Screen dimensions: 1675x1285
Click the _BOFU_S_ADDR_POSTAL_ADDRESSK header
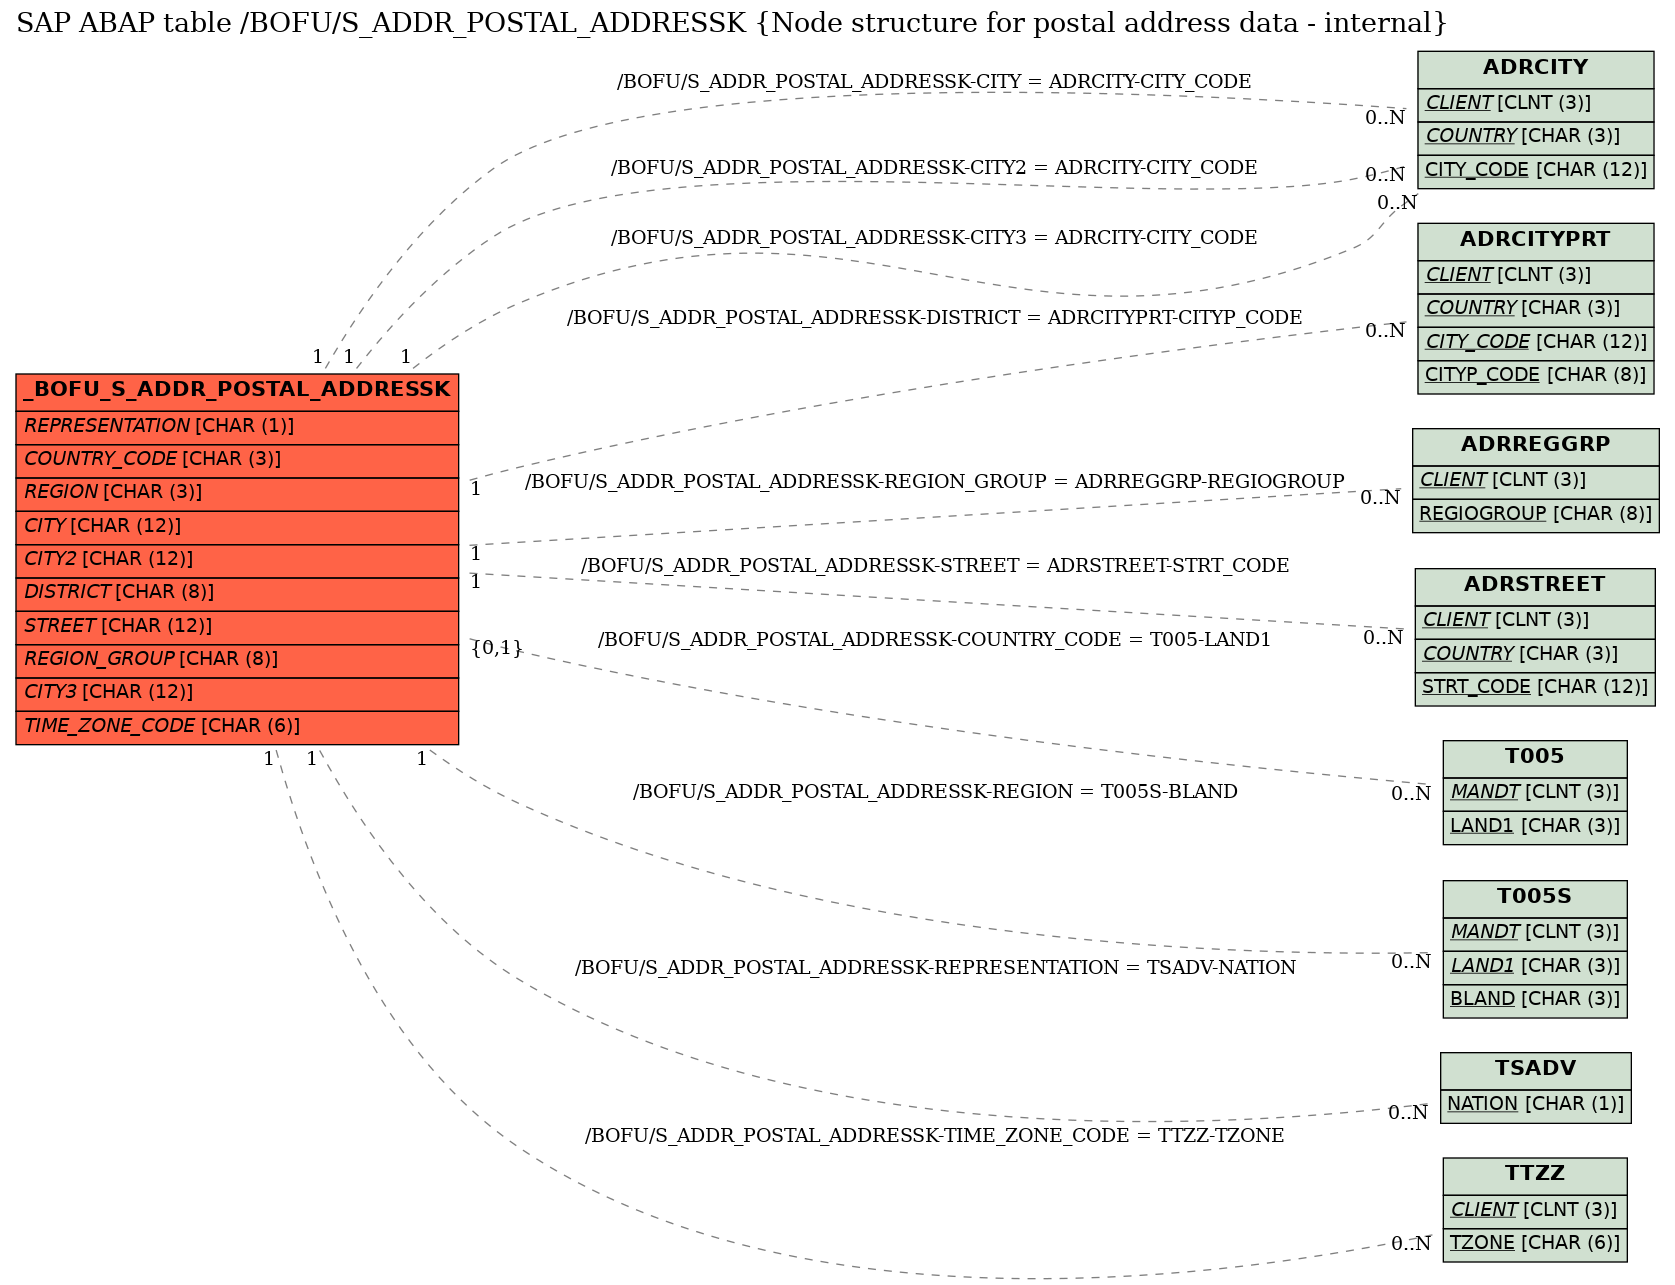tap(237, 391)
